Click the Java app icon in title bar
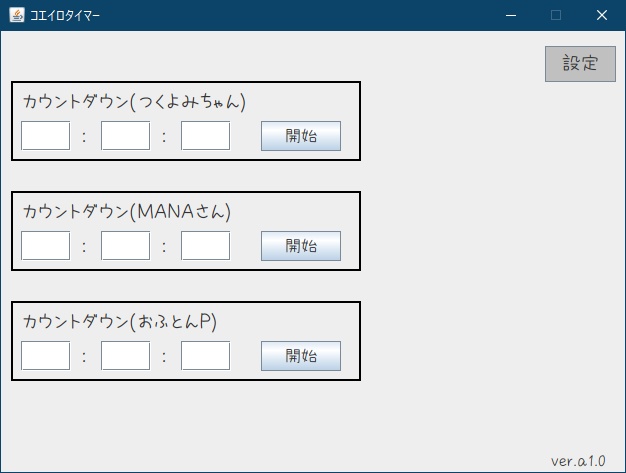Image resolution: width=626 pixels, height=473 pixels. pos(16,15)
